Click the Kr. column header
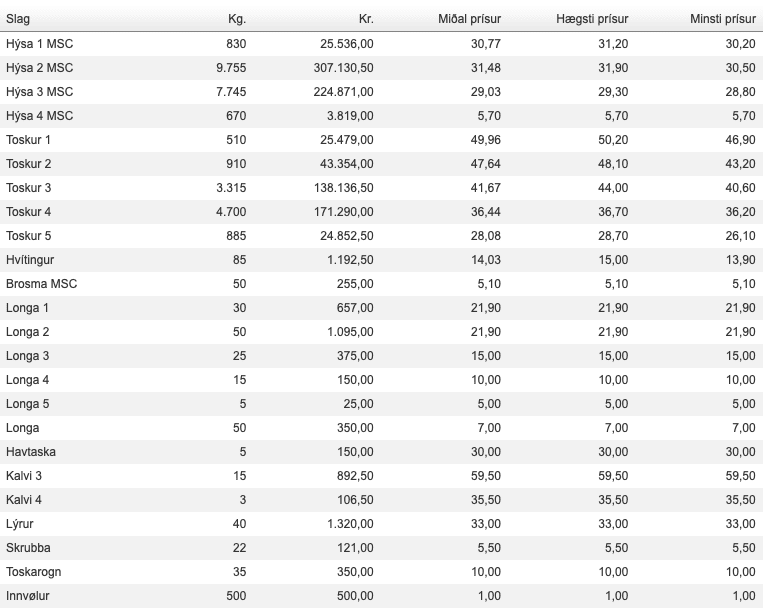Screen dimensions: 773x615 (365, 19)
